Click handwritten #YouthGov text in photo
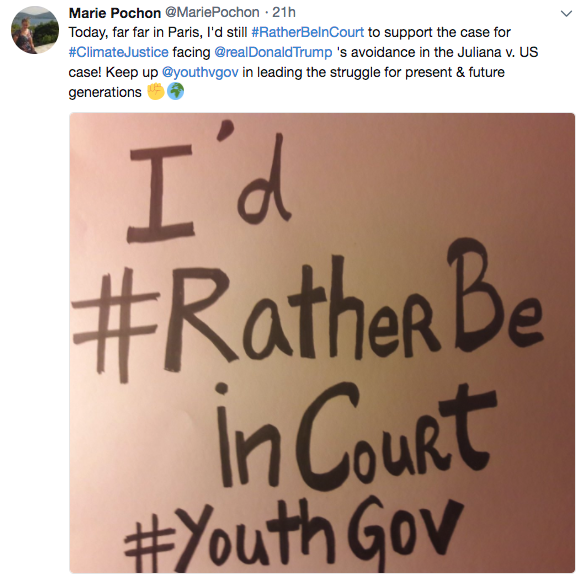This screenshot has height=580, width=584. point(294,535)
